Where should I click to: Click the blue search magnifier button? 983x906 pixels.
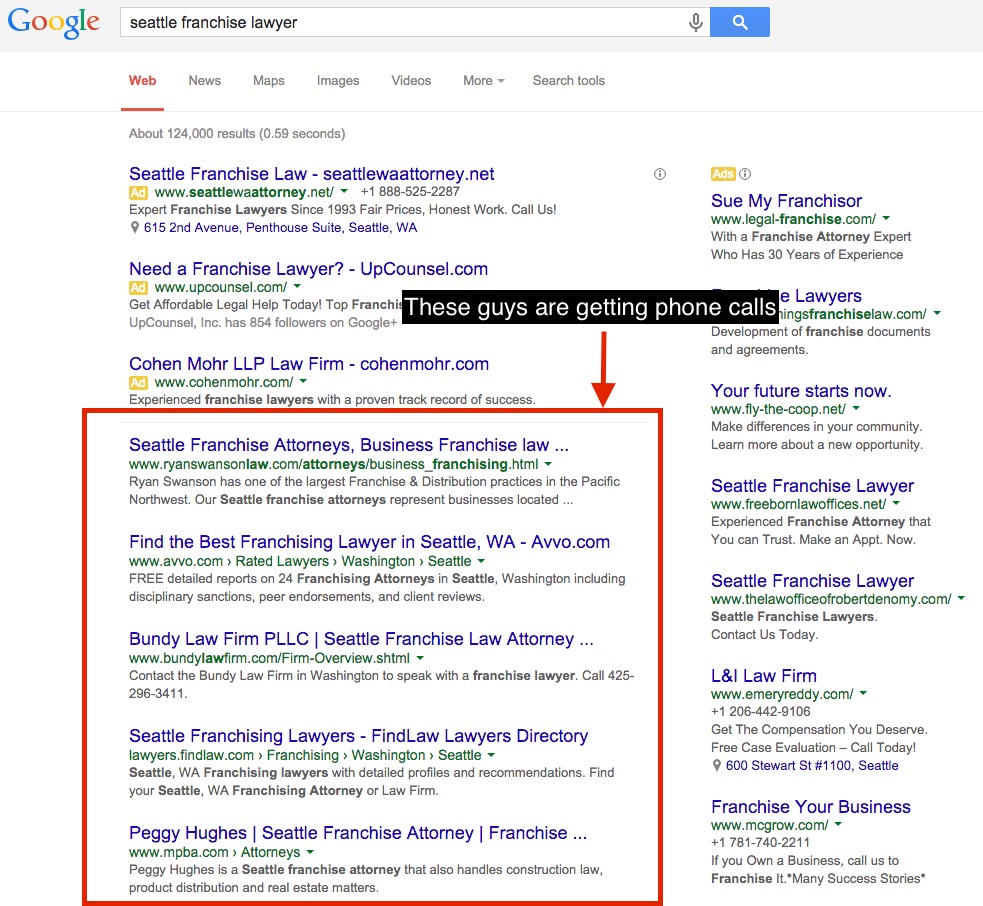[740, 23]
